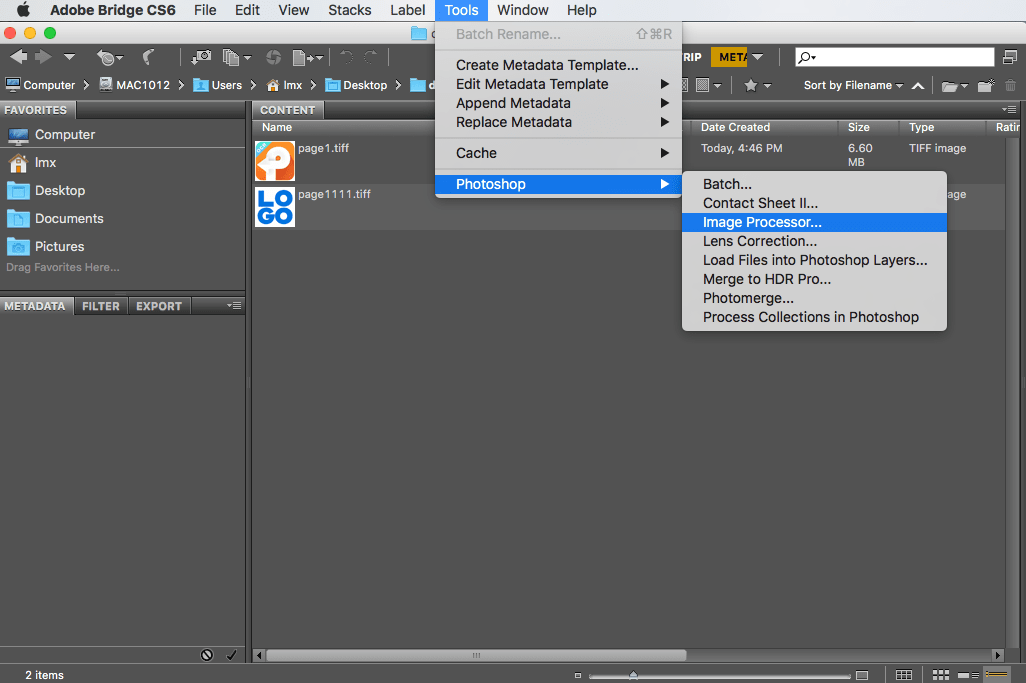Click the cancel circle icon in Metadata panel

click(x=207, y=655)
